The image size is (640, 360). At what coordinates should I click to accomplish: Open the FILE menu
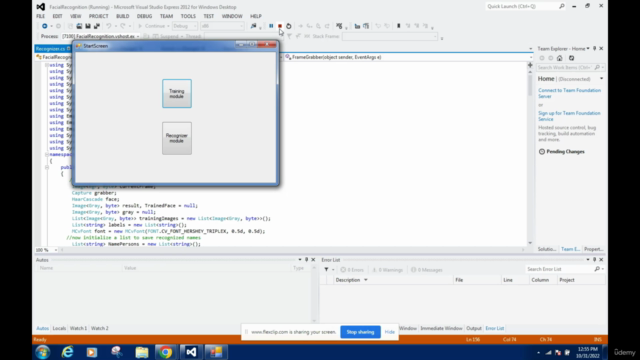pyautogui.click(x=40, y=16)
